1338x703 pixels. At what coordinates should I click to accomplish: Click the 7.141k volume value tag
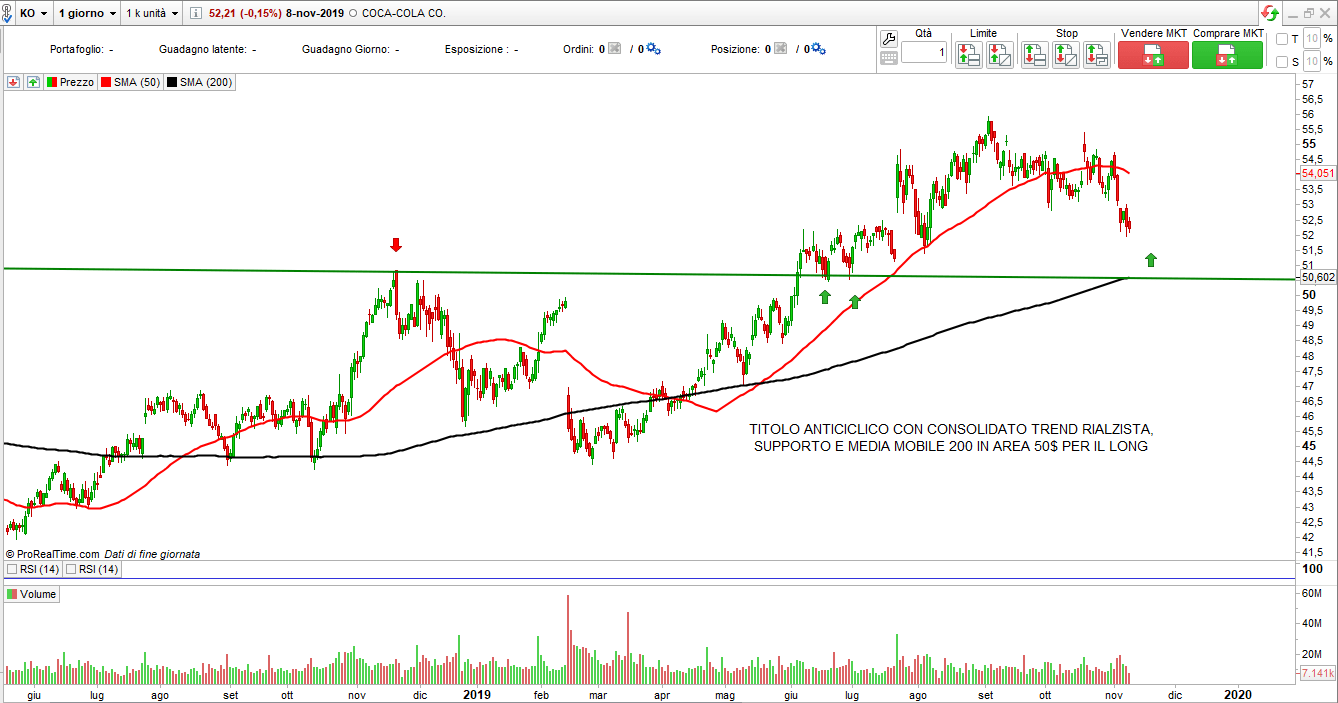(x=1318, y=674)
